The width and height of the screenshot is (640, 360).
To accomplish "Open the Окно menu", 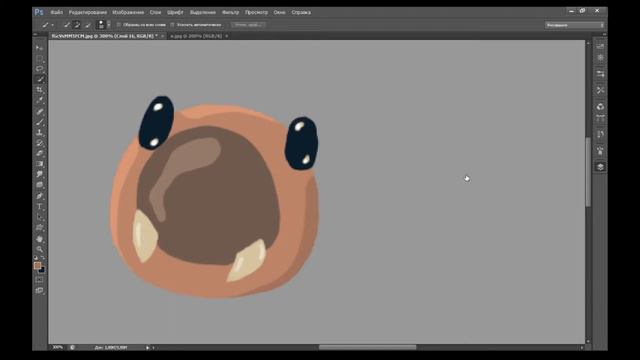I will click(x=280, y=12).
